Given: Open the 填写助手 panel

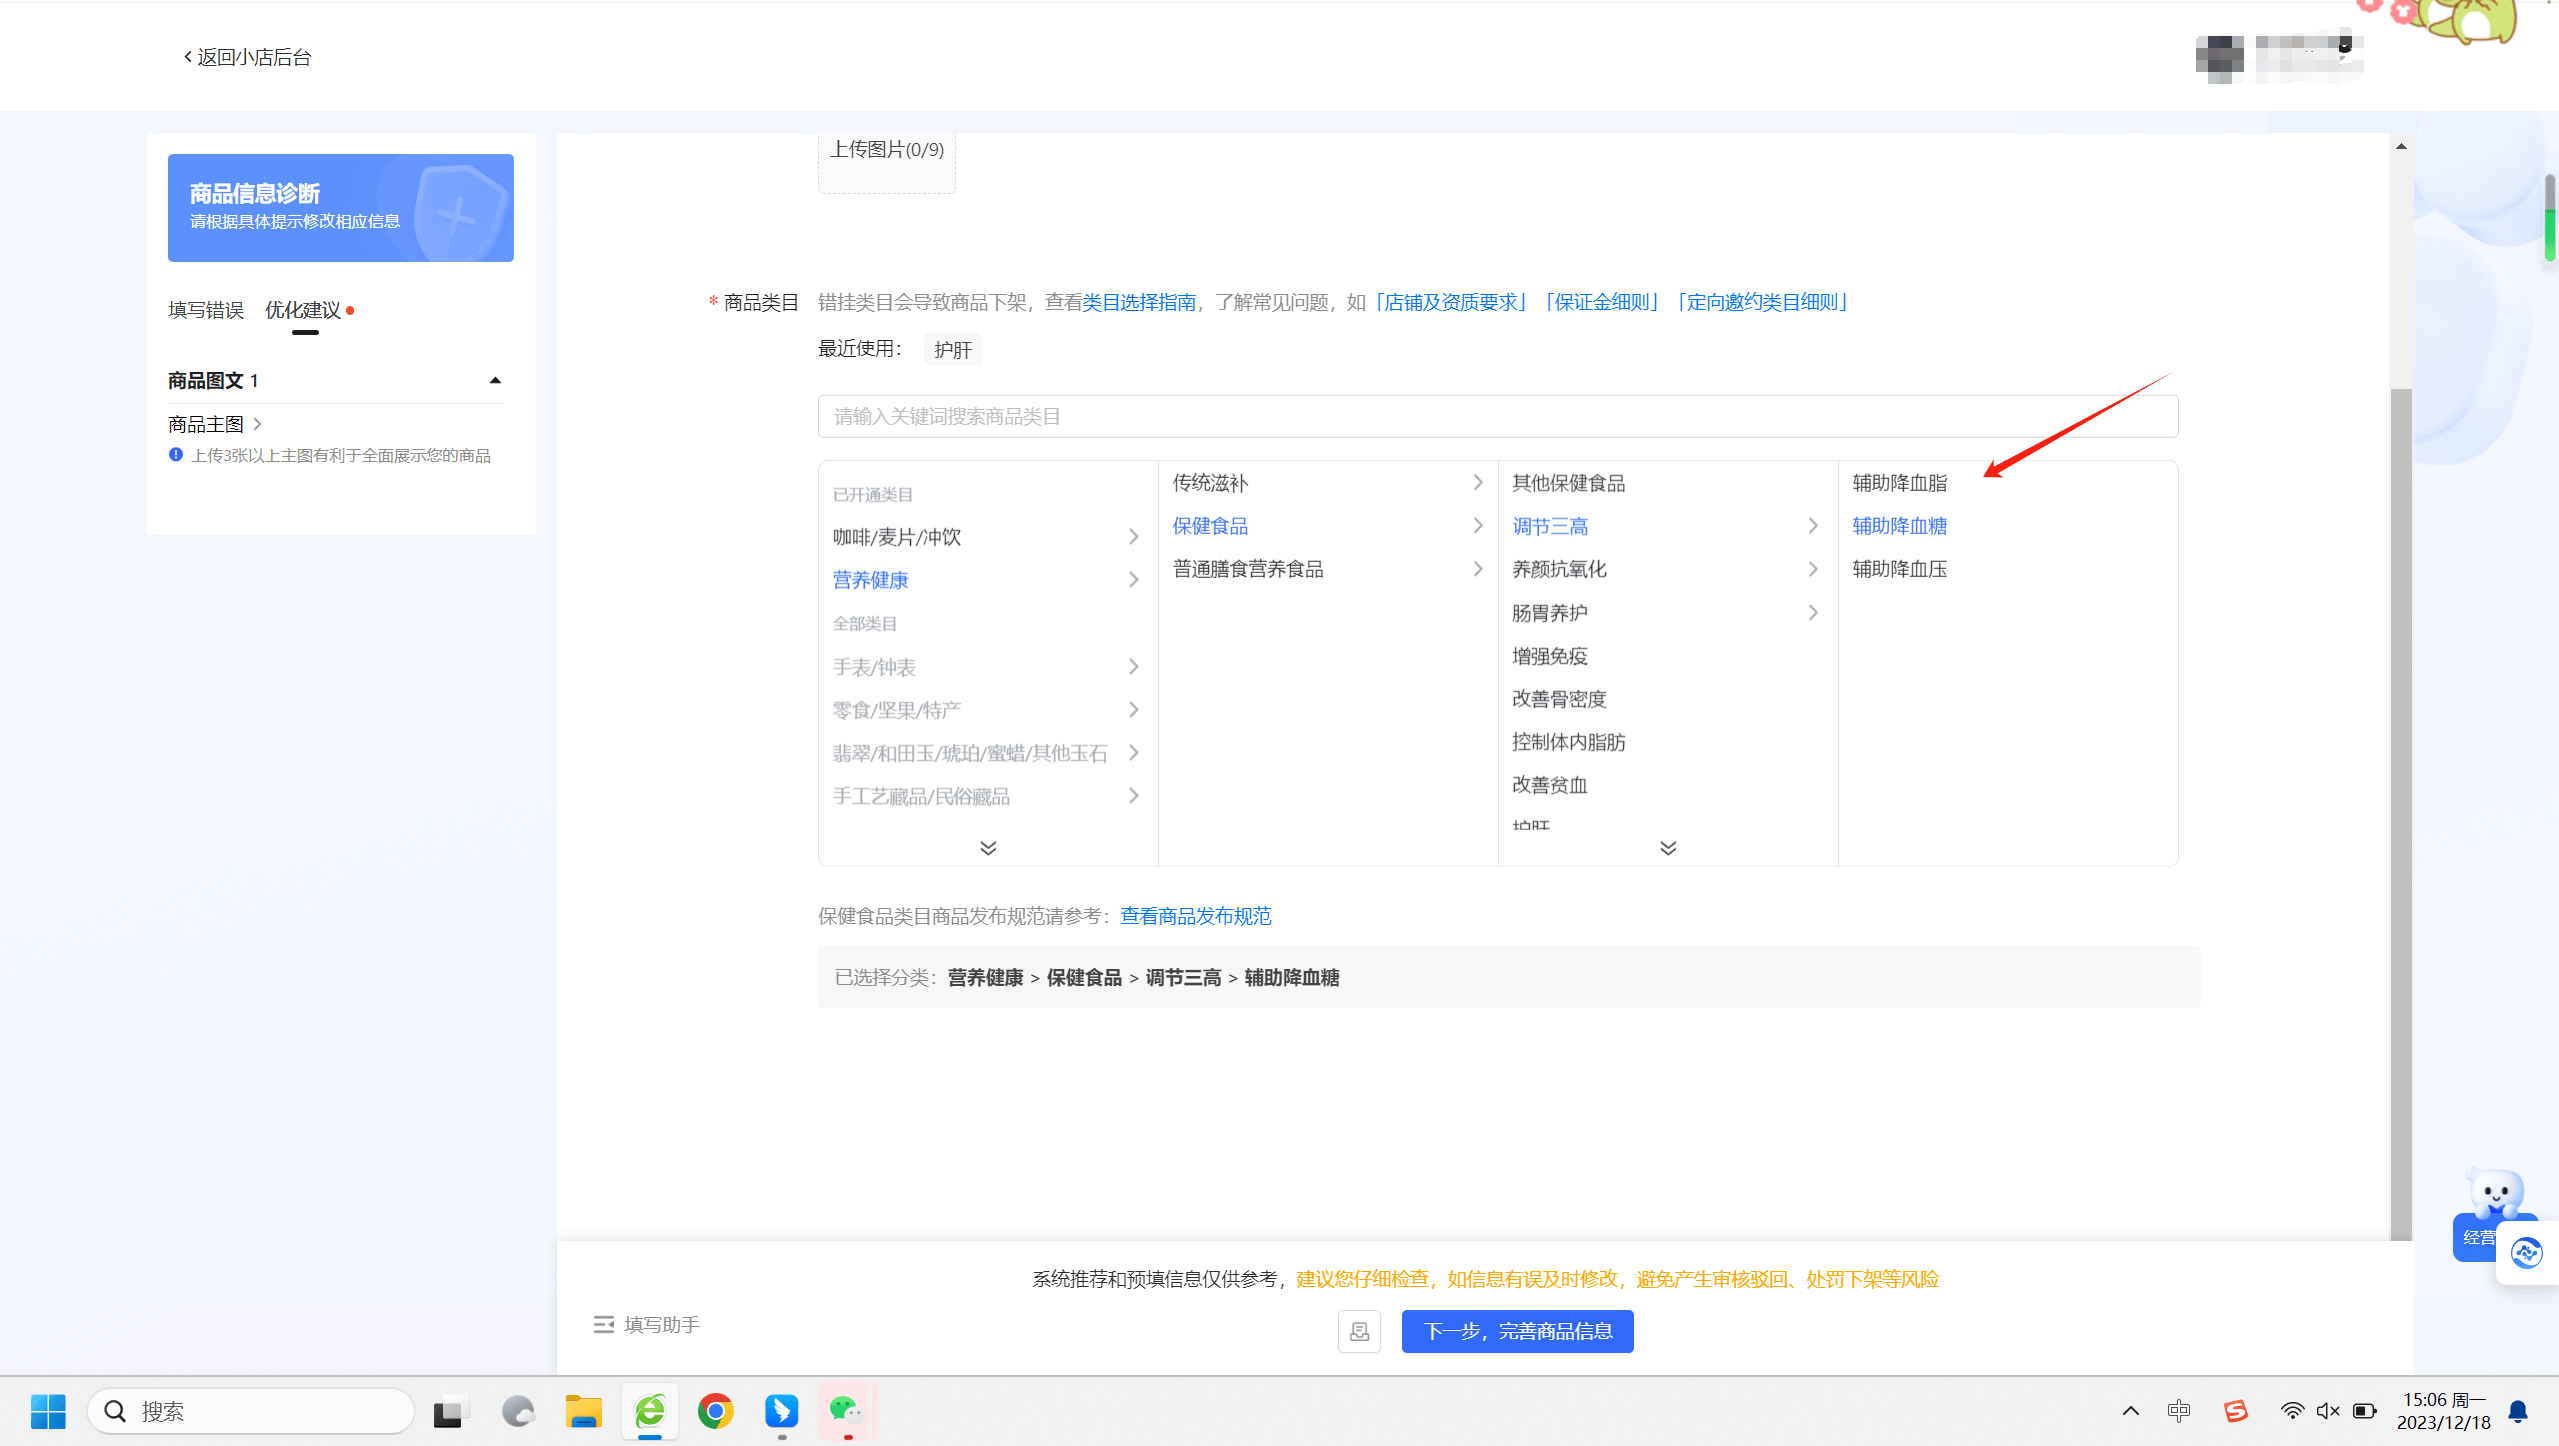Looking at the screenshot, I should coord(646,1325).
